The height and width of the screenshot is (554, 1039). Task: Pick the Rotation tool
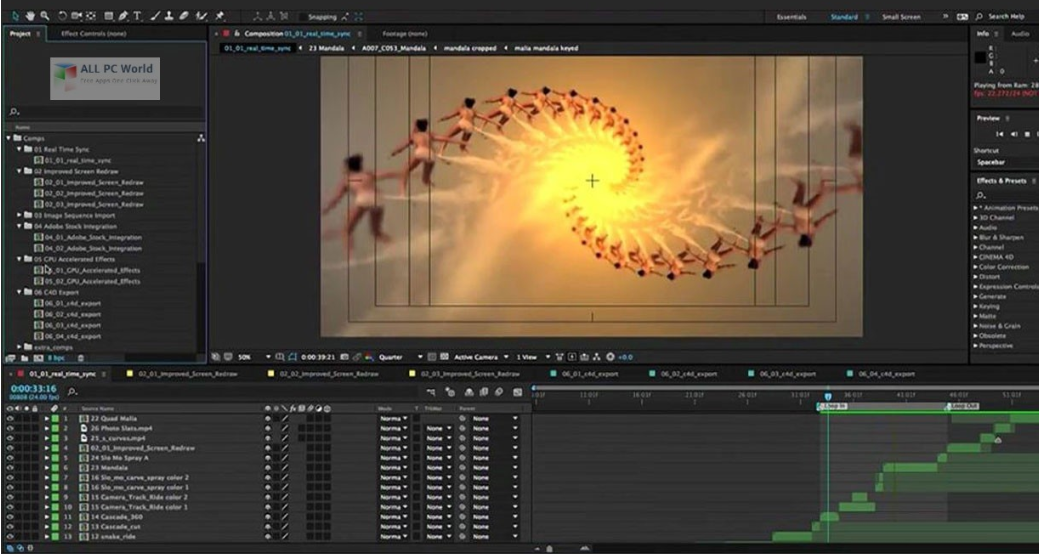coord(62,16)
